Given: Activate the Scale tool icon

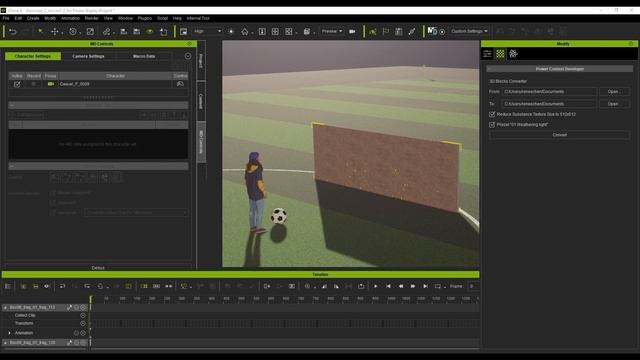Looking at the screenshot, I should [90, 31].
